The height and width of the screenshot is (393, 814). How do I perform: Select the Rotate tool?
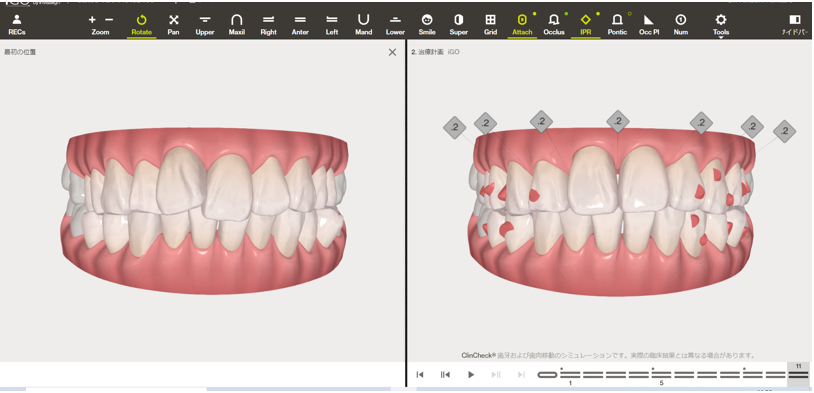(141, 24)
